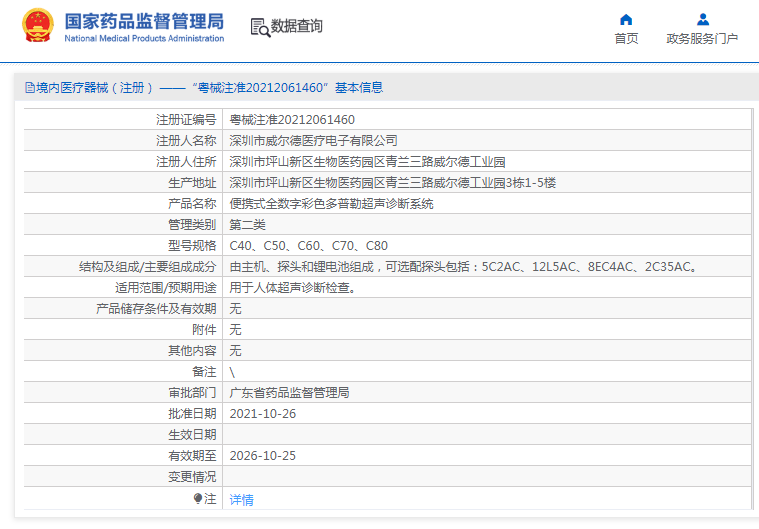Open the 政务服务门户 menu item
Image resolution: width=759 pixels, height=529 pixels.
(702, 39)
